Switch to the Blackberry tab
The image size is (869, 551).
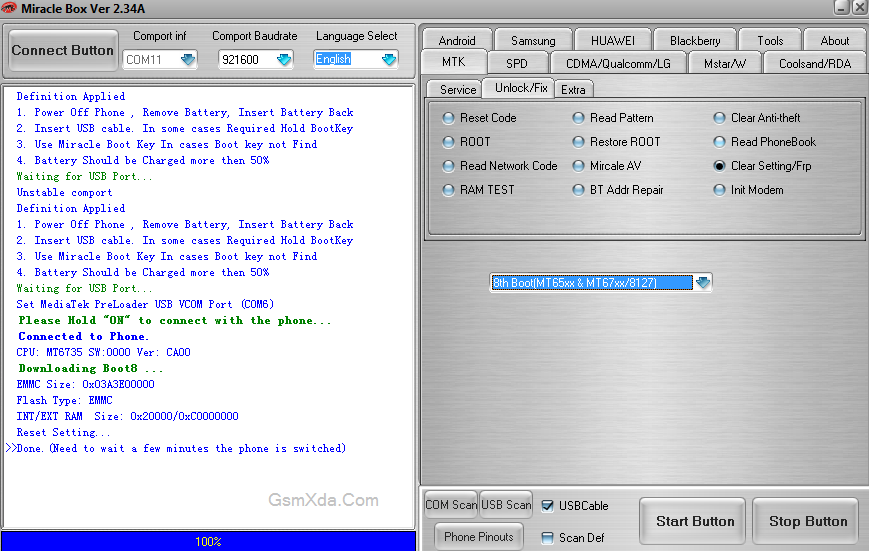pos(695,40)
